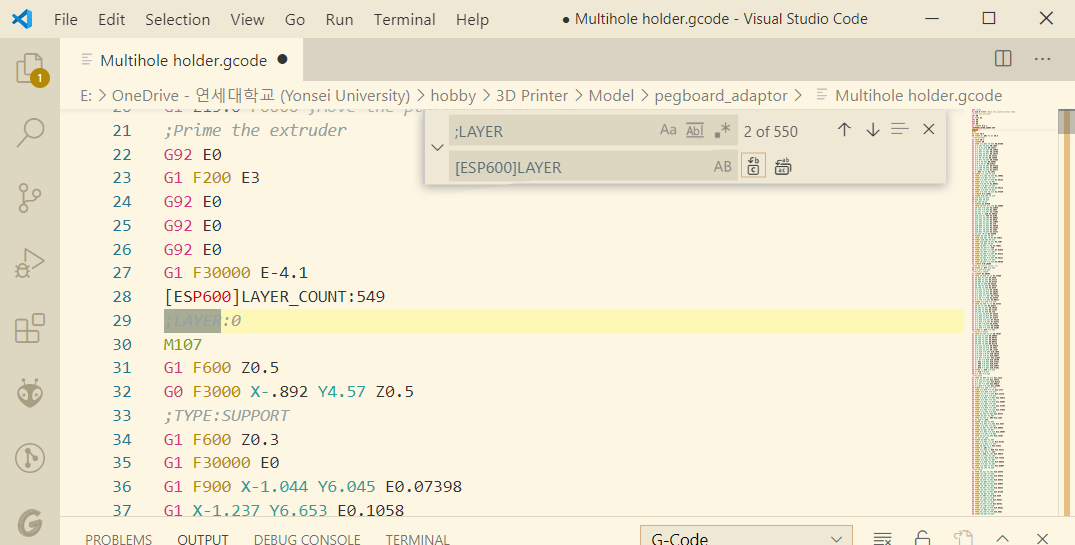Click the hobby breadcrumb segment
The height and width of the screenshot is (545, 1075).
point(453,95)
